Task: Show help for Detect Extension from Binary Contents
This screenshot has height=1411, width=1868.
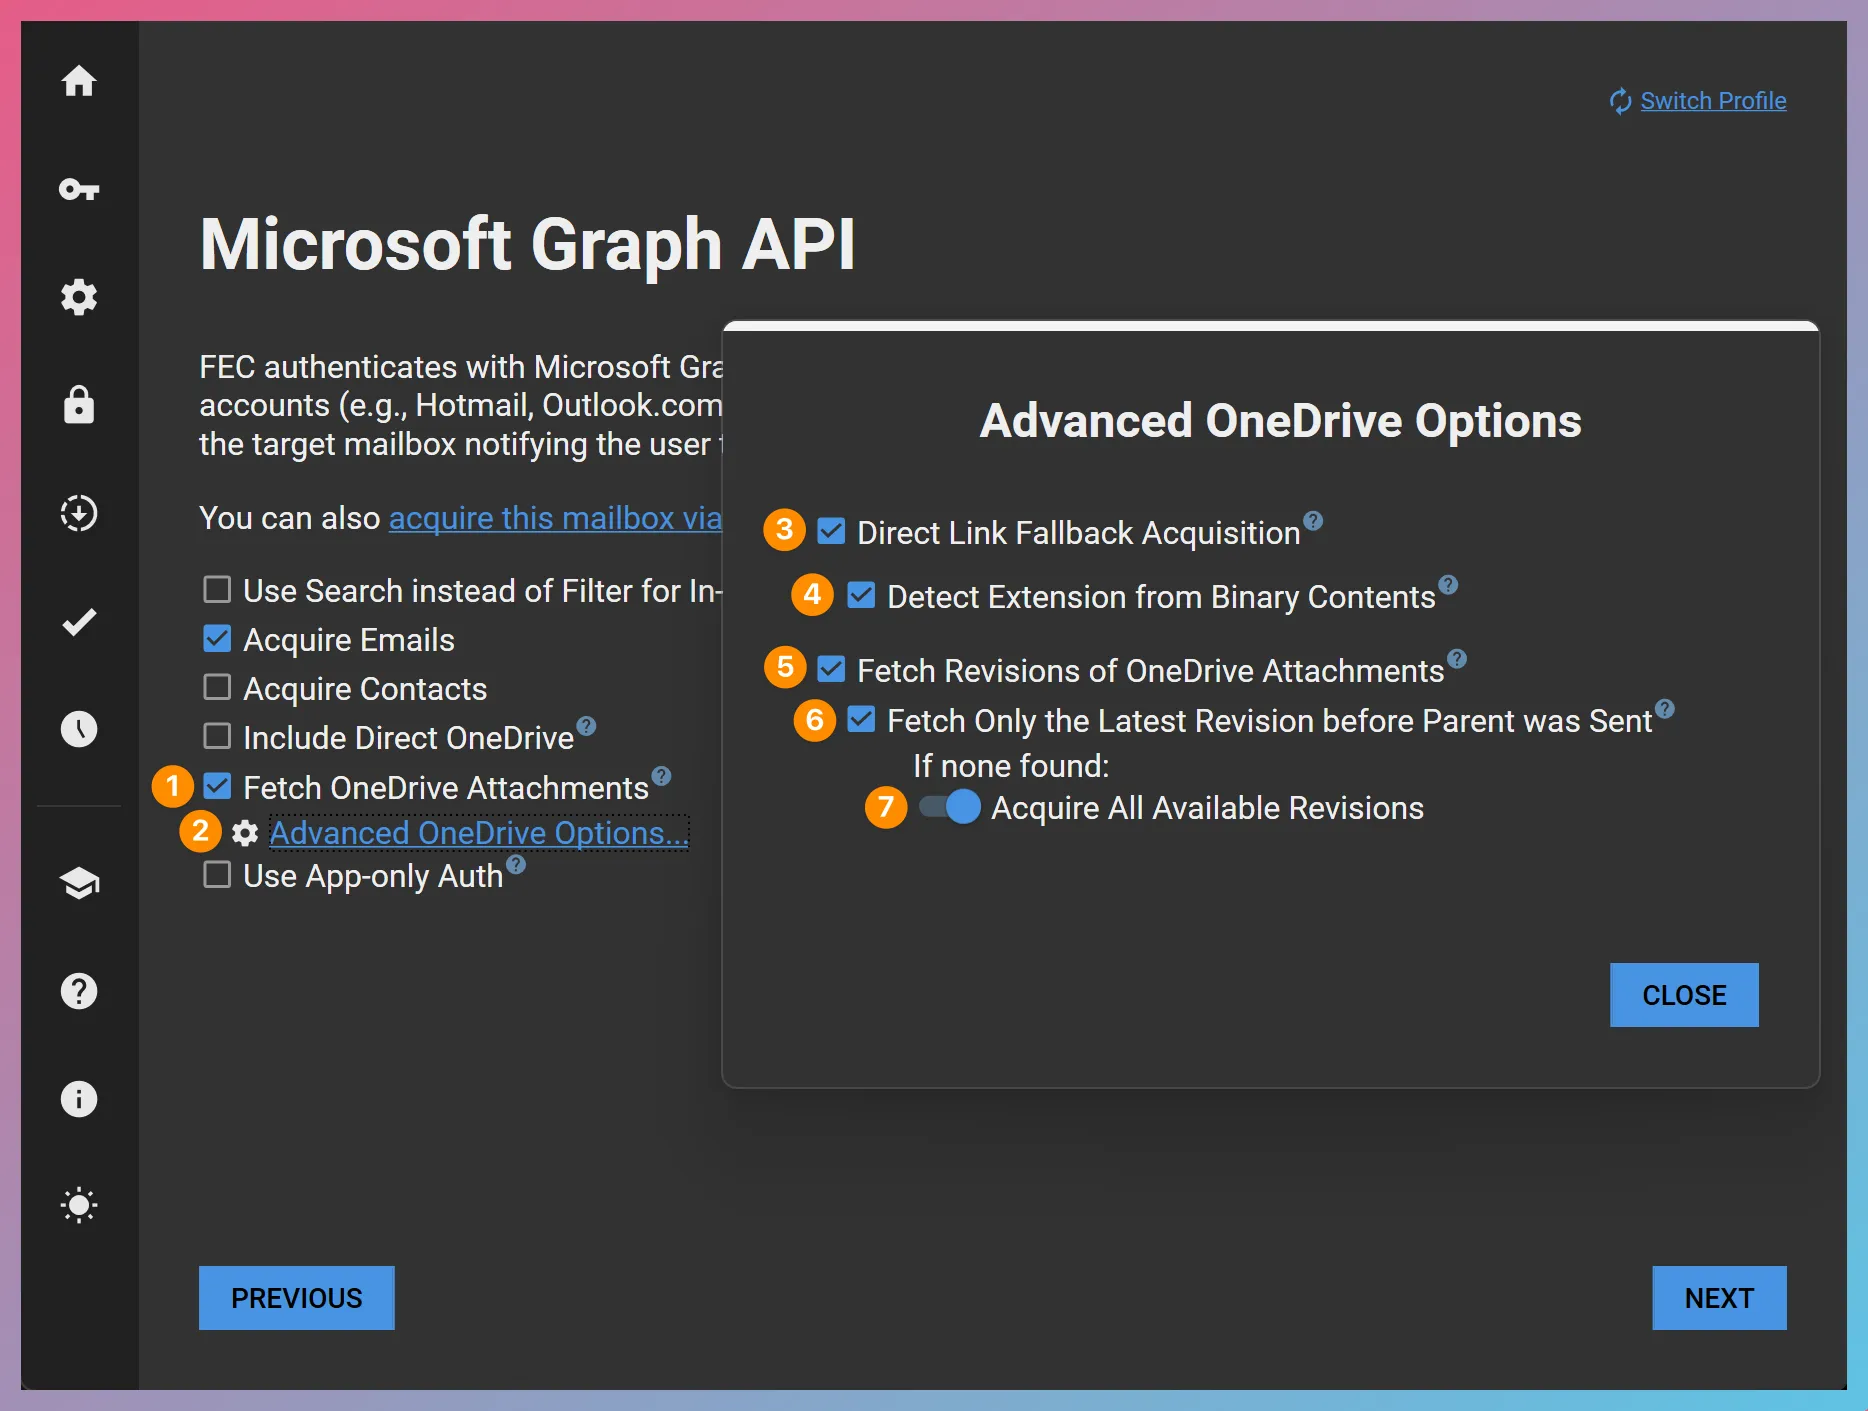Action: click(1448, 584)
